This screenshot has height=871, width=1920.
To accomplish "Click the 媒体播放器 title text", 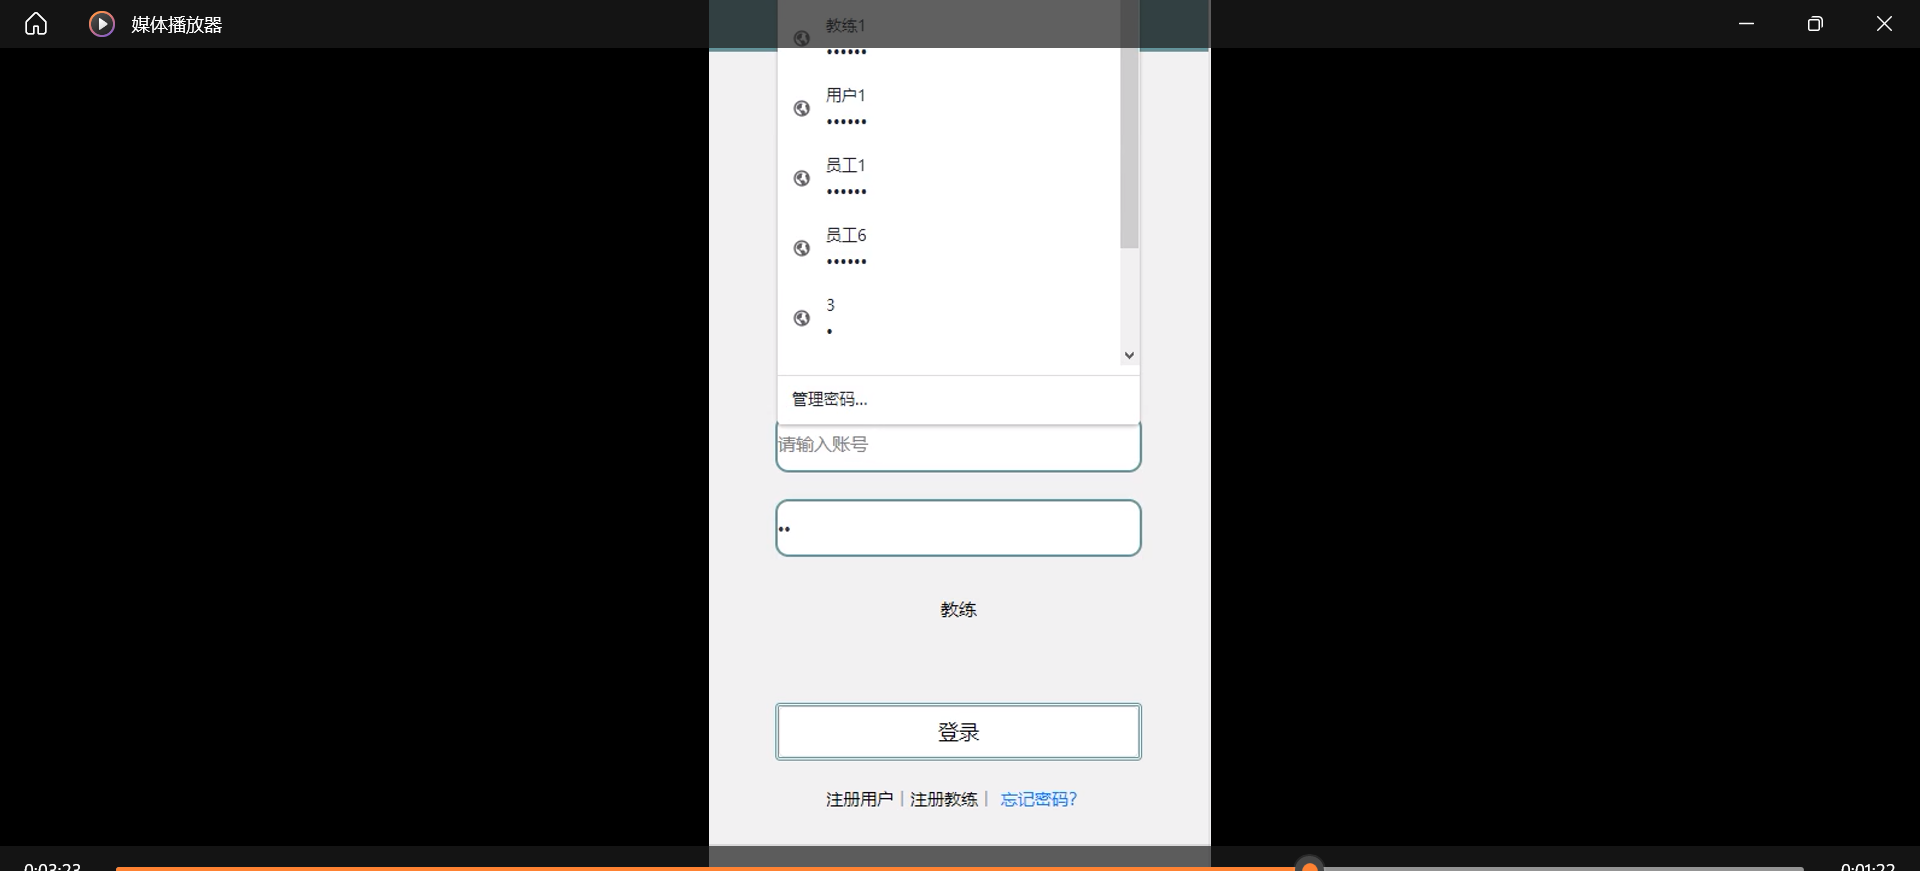I will 177,25.
